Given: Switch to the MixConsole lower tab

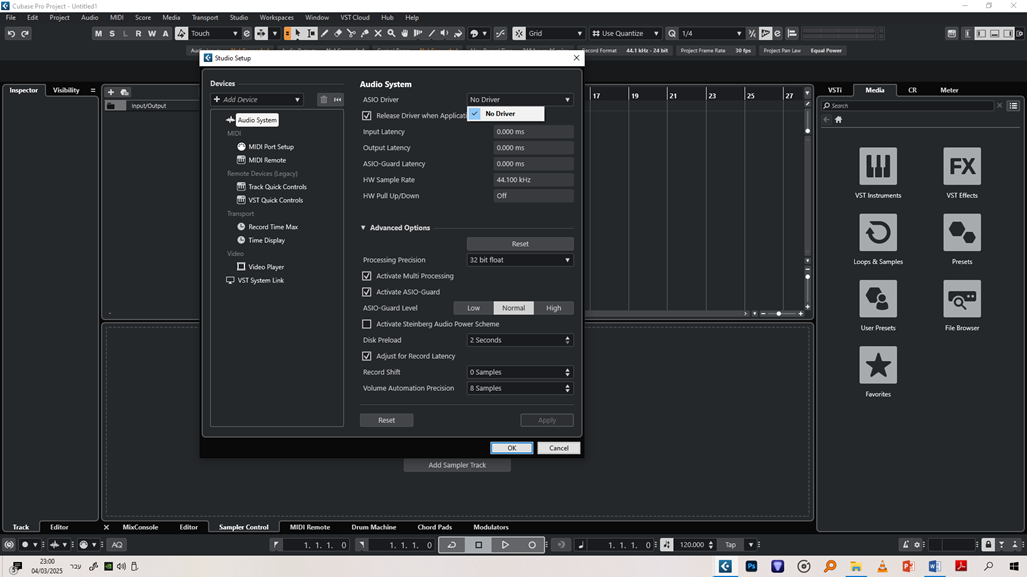Looking at the screenshot, I should coord(140,527).
